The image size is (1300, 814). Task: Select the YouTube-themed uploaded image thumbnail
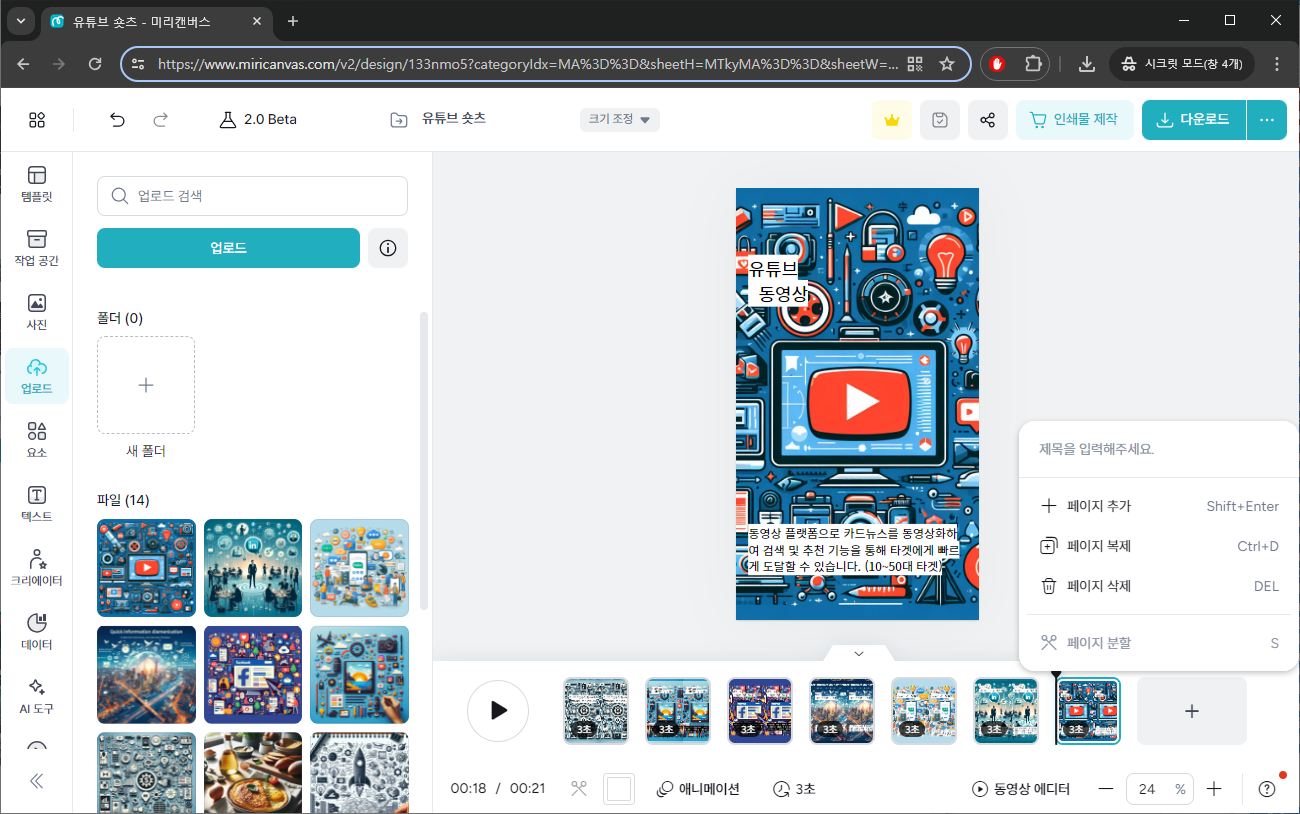point(146,568)
